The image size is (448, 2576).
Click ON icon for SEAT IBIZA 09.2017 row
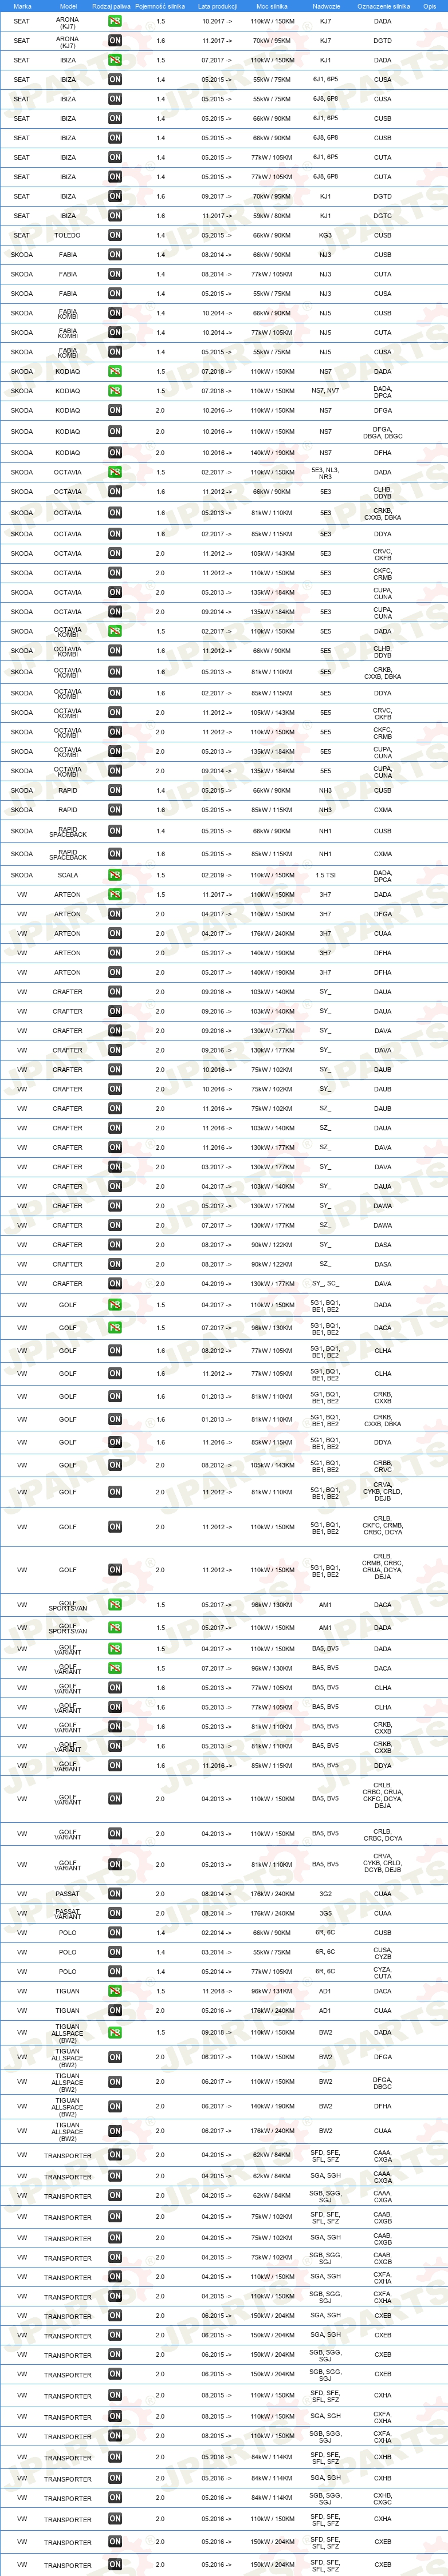(115, 196)
